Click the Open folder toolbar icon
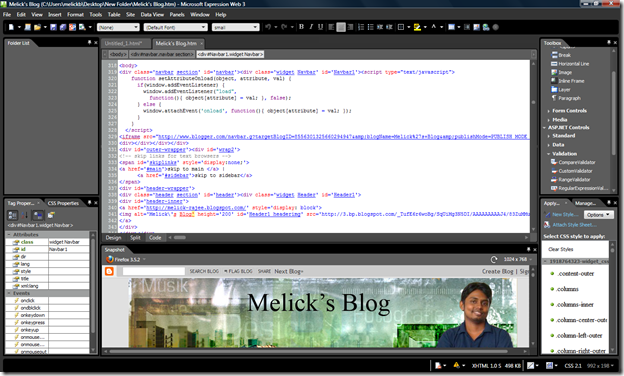This screenshot has width=624, height=376. click(x=37, y=27)
